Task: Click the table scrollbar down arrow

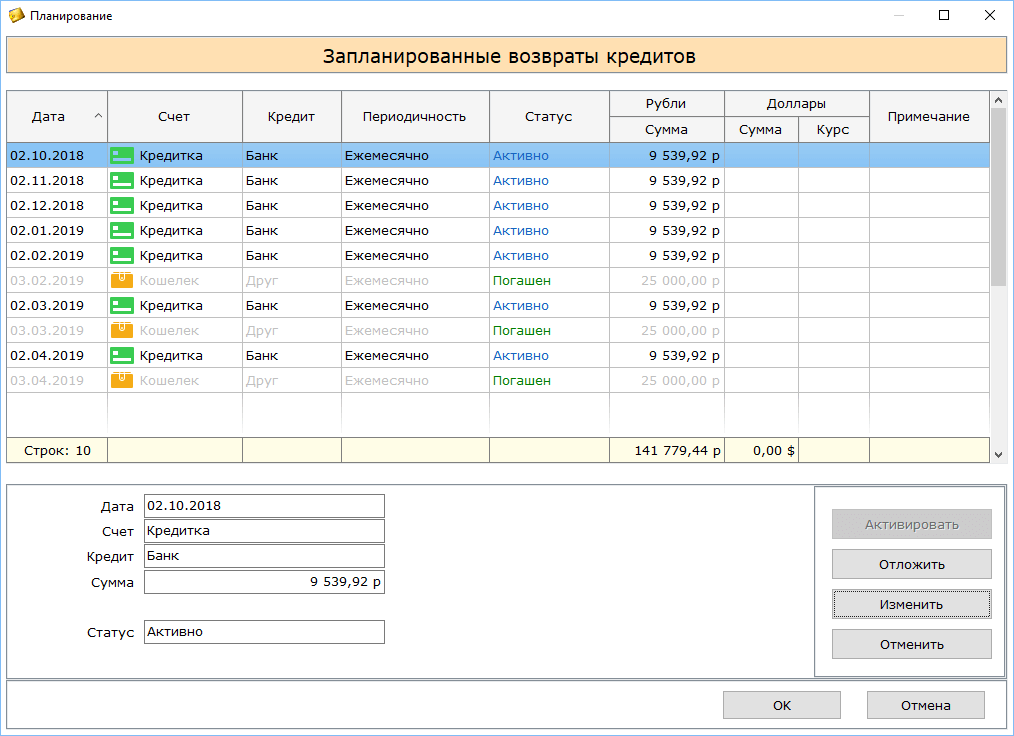Action: coord(998,455)
